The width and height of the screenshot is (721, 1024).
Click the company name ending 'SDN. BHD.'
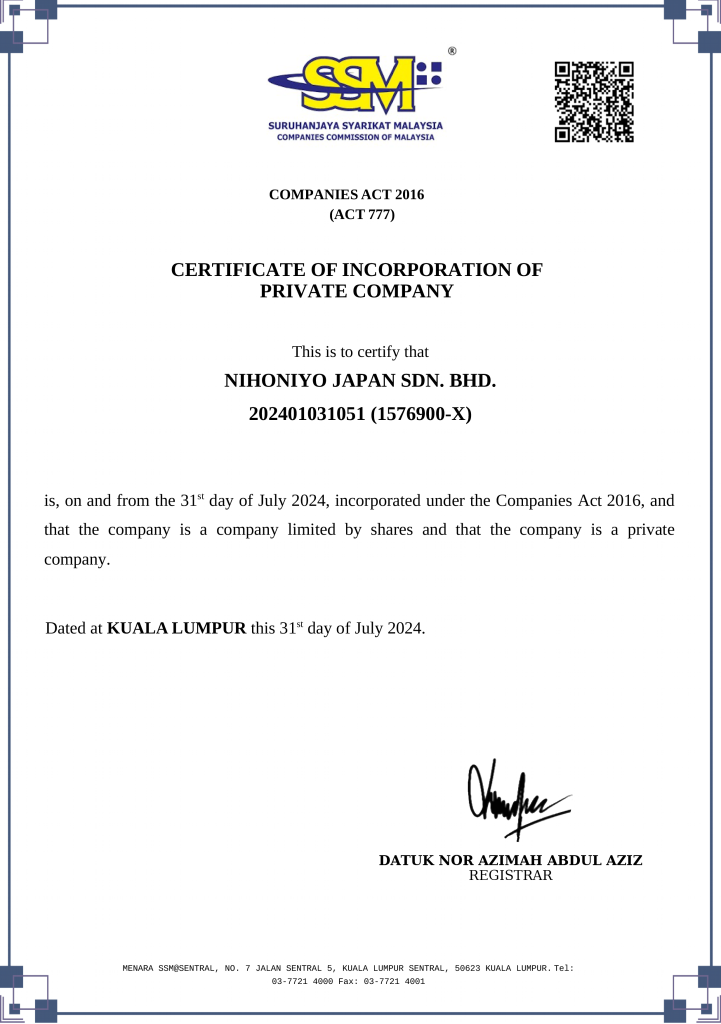pyautogui.click(x=359, y=381)
